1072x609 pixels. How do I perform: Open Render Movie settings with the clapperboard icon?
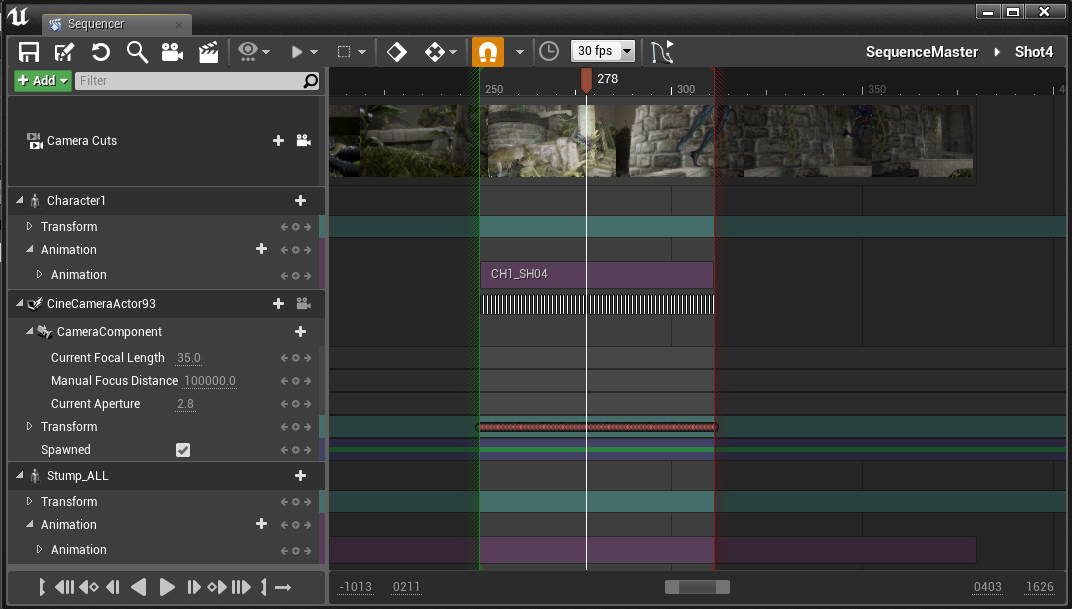pyautogui.click(x=208, y=51)
